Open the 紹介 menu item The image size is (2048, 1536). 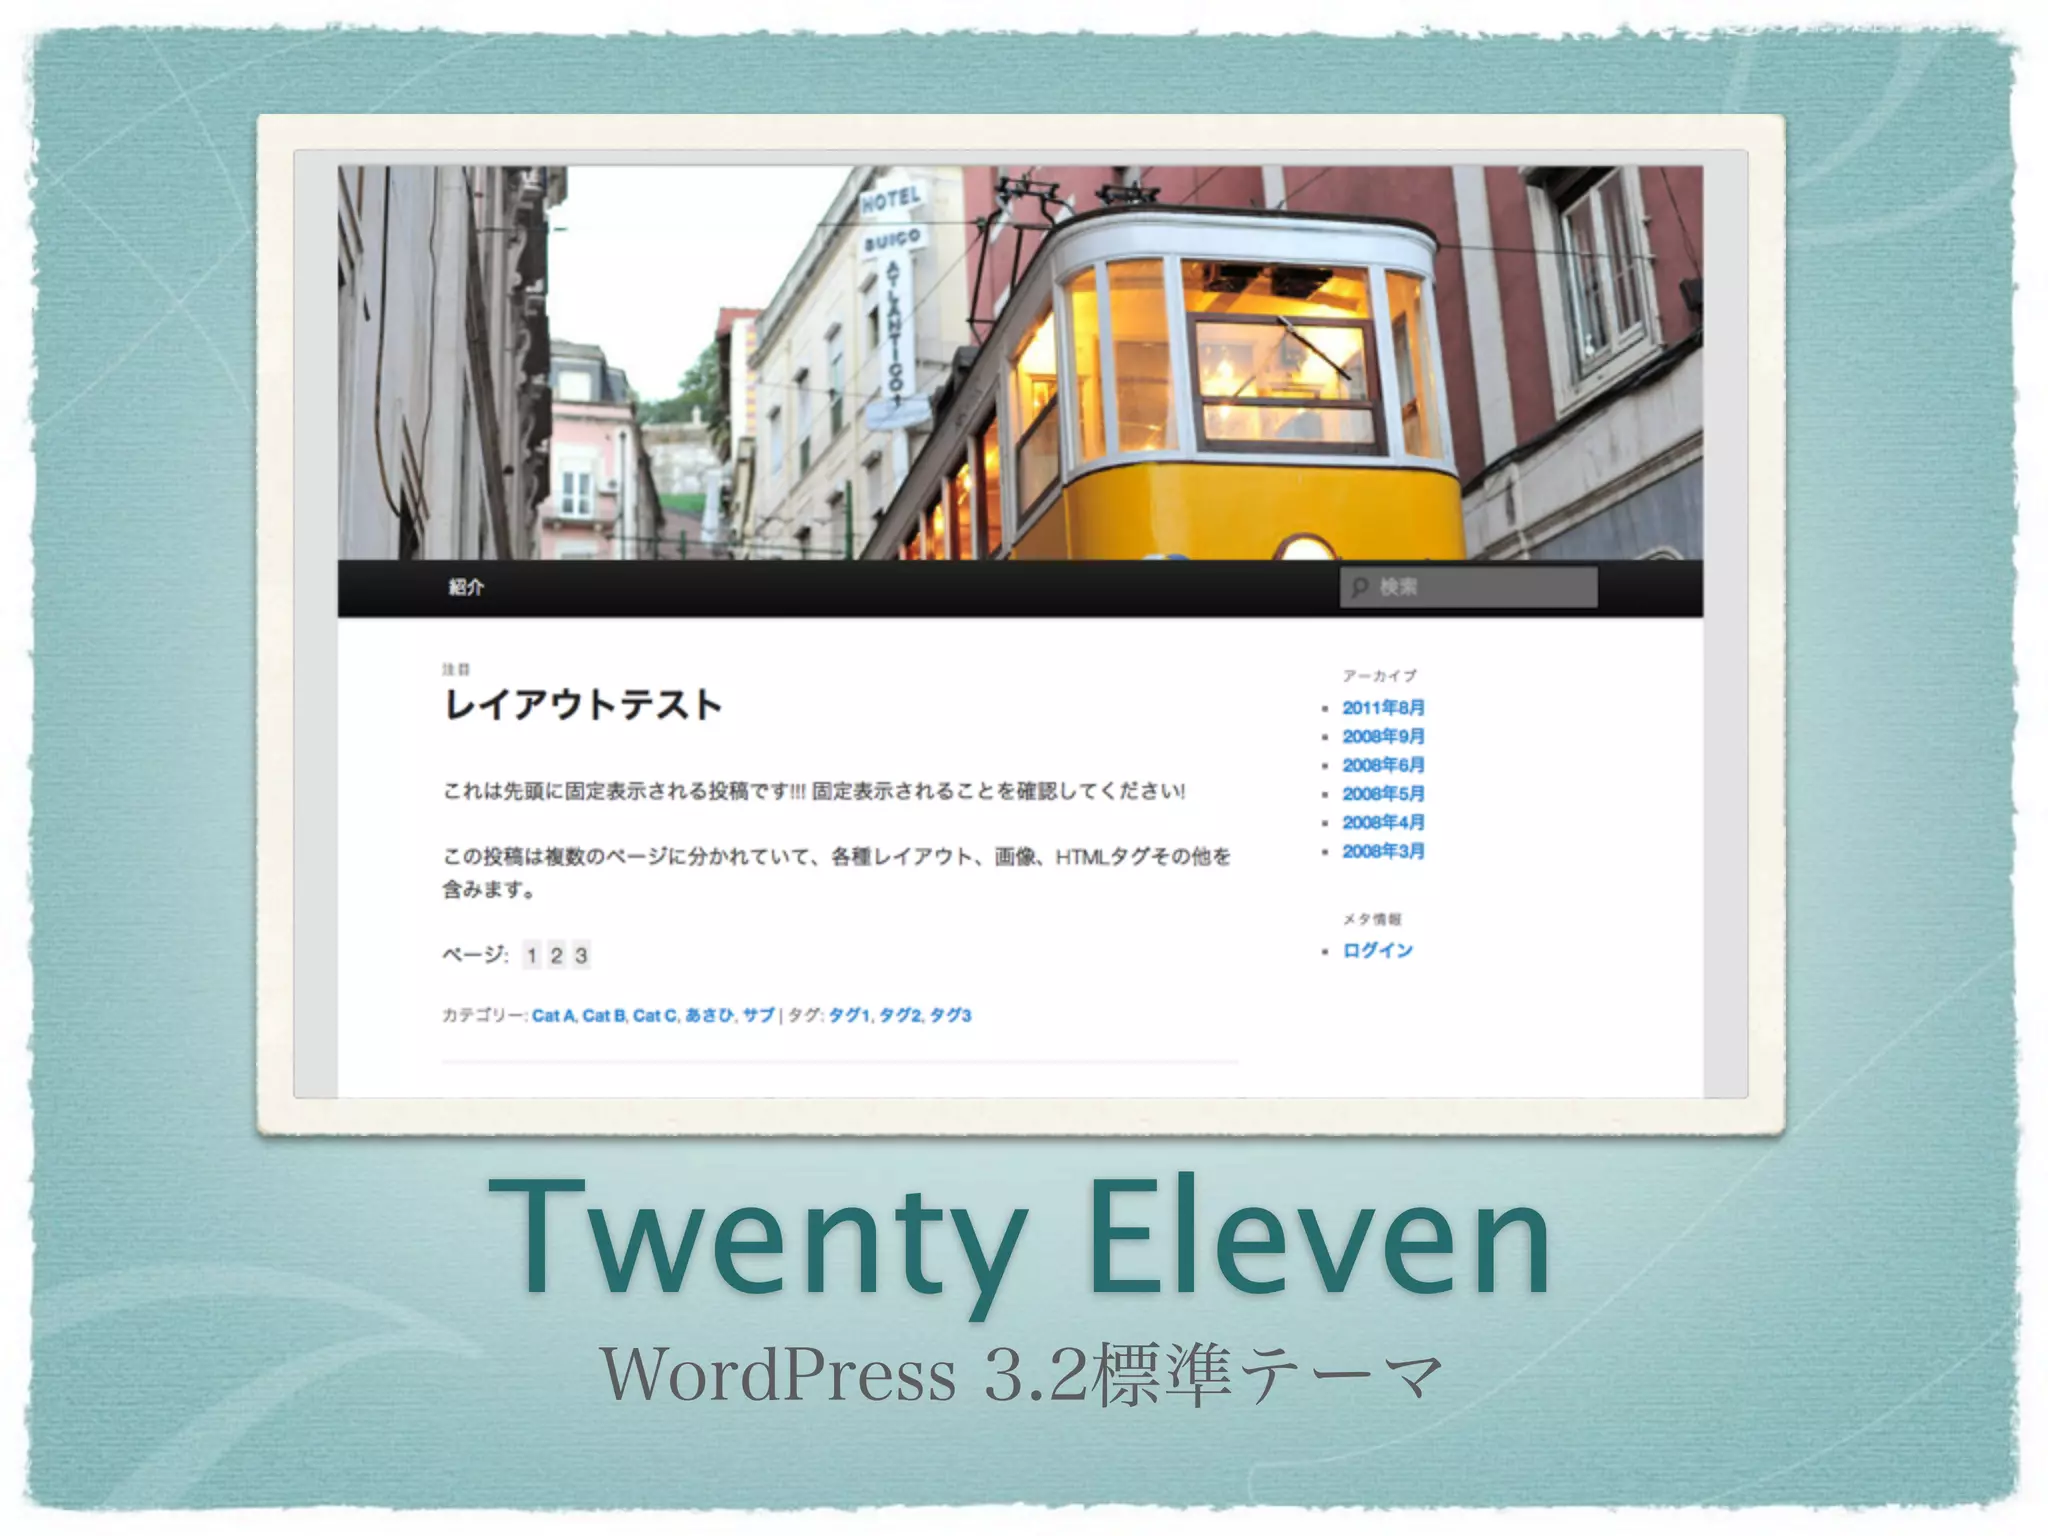click(x=466, y=587)
